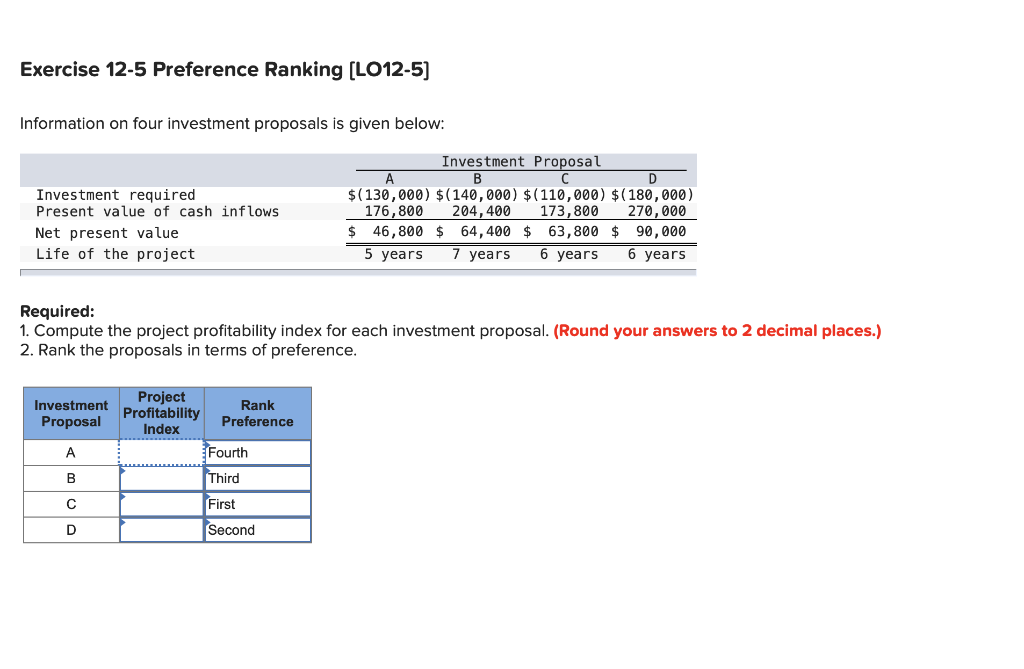Select the Proposal A row label in answer table

click(70, 452)
